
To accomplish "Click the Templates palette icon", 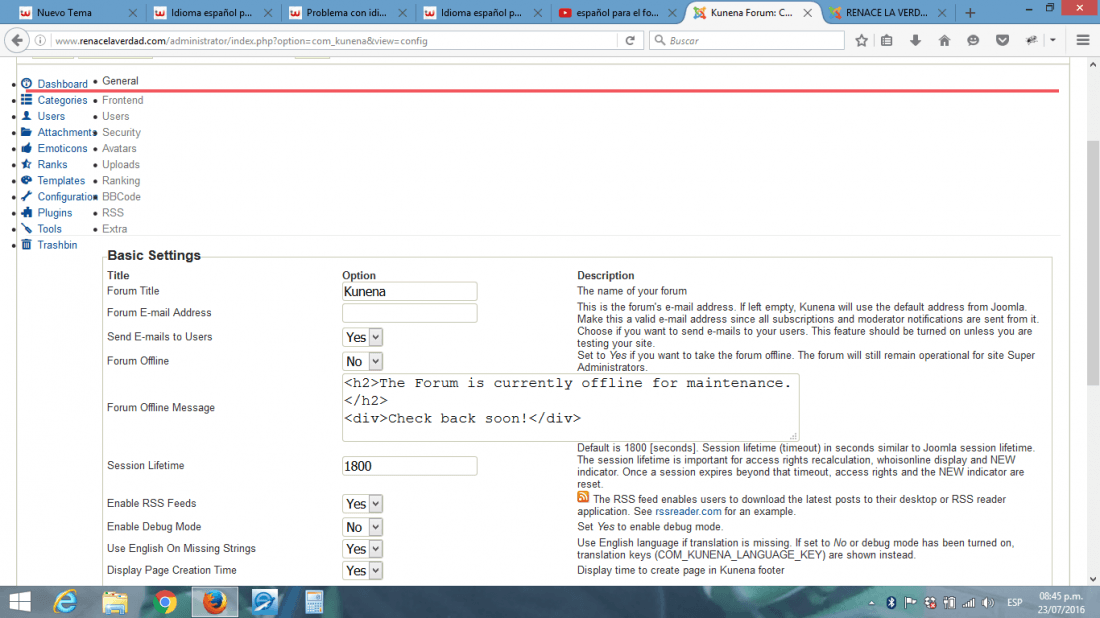I will [27, 180].
